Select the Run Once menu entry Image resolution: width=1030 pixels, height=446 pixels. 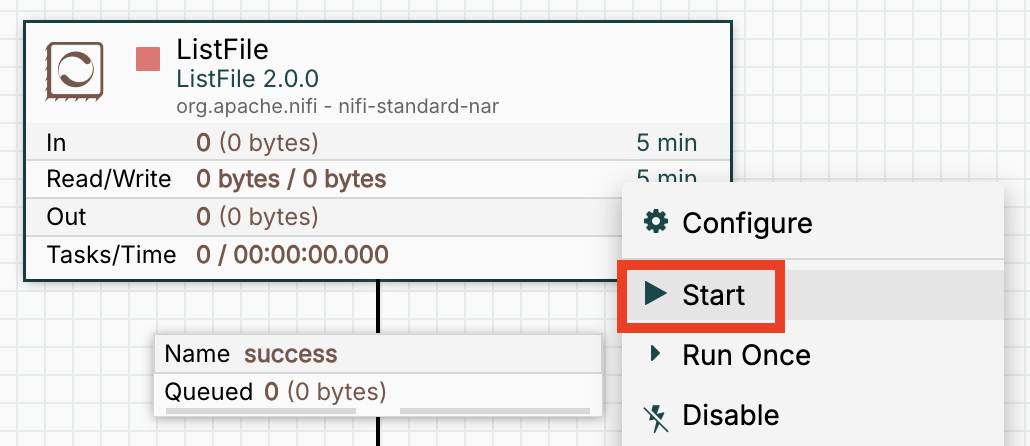click(746, 355)
